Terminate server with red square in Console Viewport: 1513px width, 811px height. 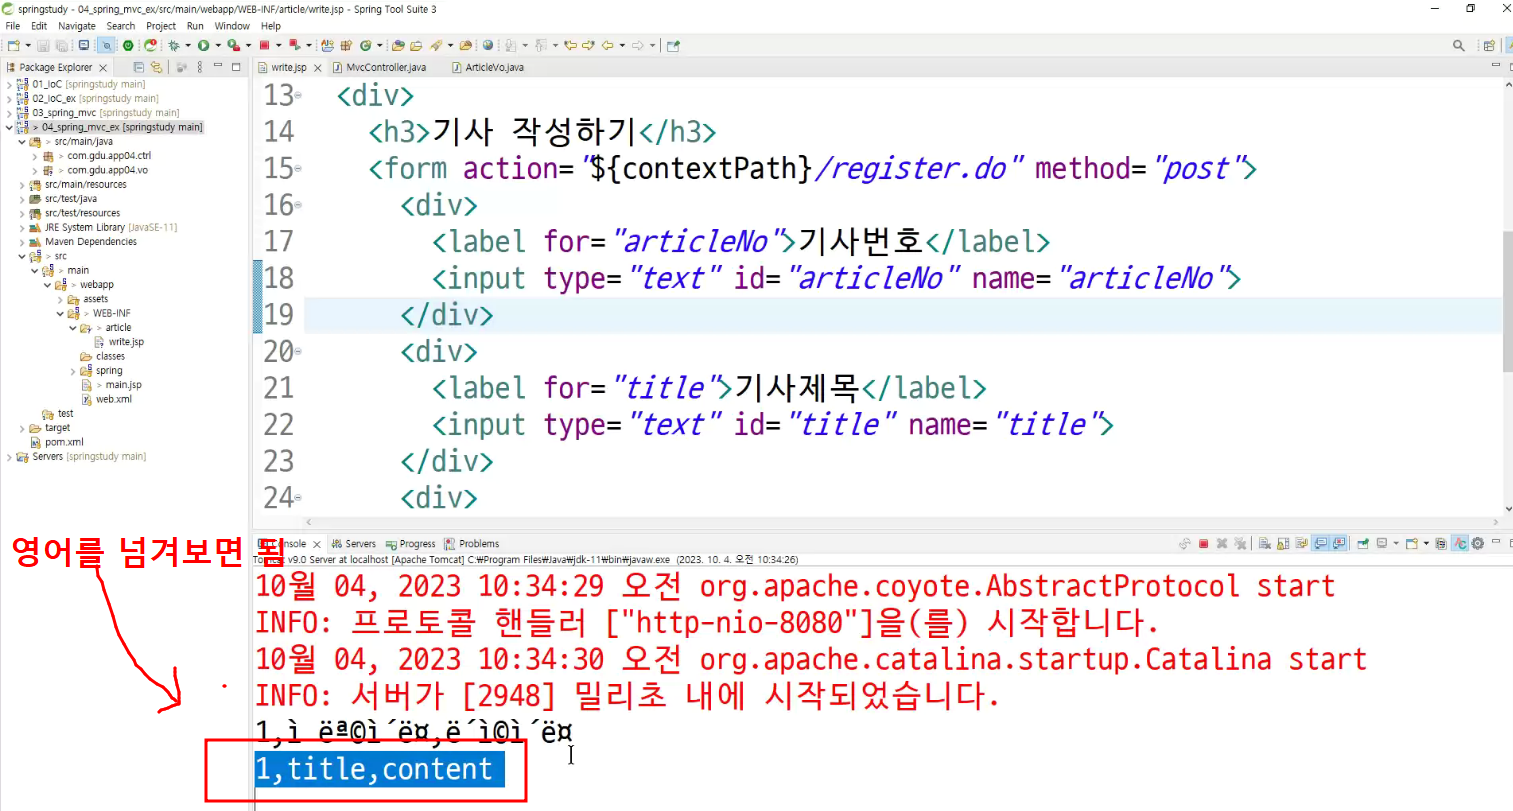pos(1204,544)
